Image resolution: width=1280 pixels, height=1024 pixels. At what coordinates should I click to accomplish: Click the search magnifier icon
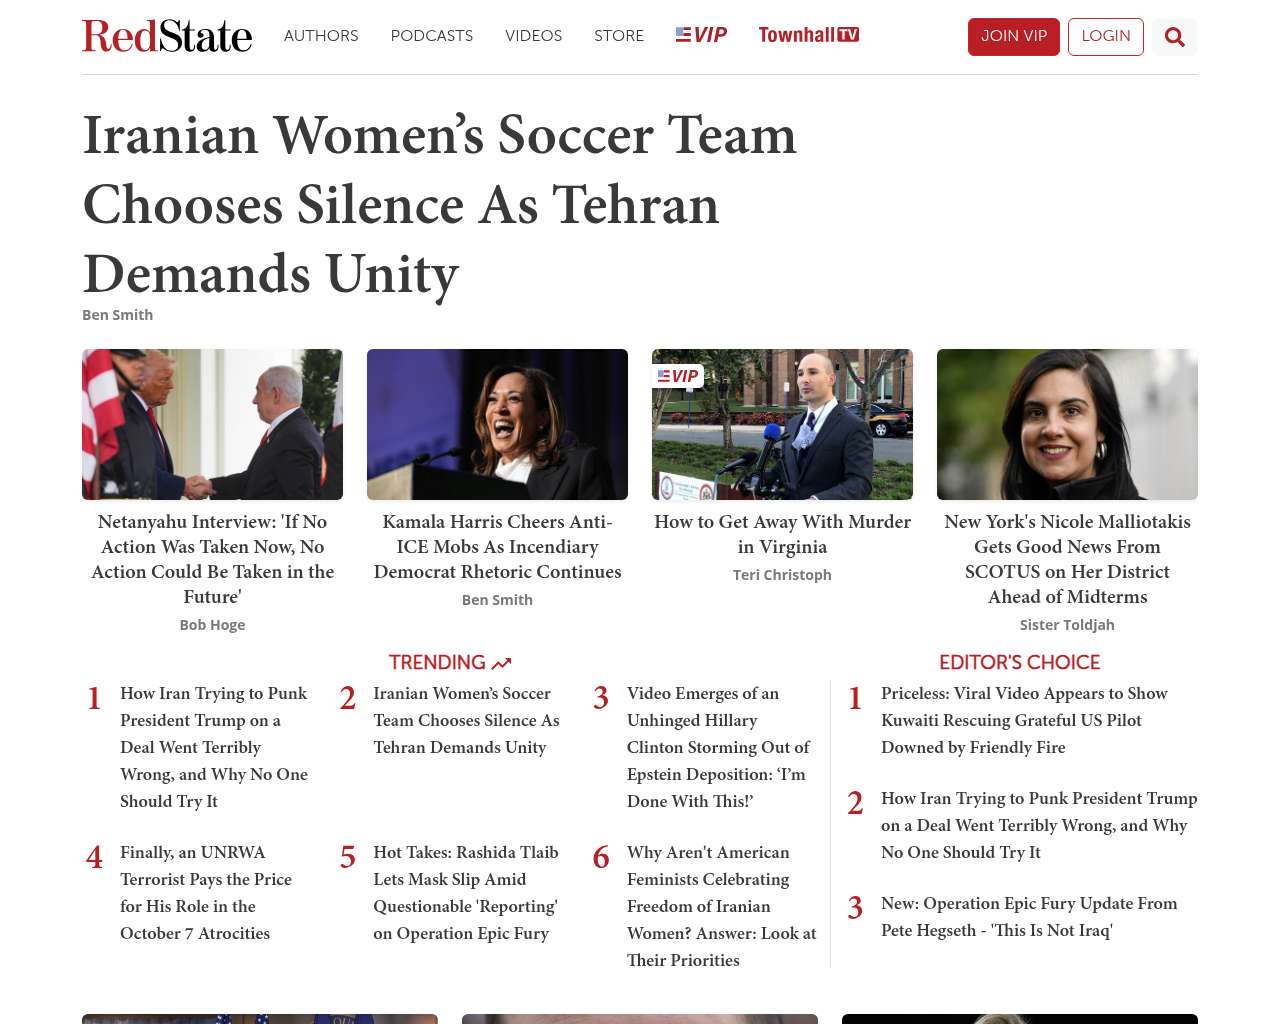[1174, 37]
